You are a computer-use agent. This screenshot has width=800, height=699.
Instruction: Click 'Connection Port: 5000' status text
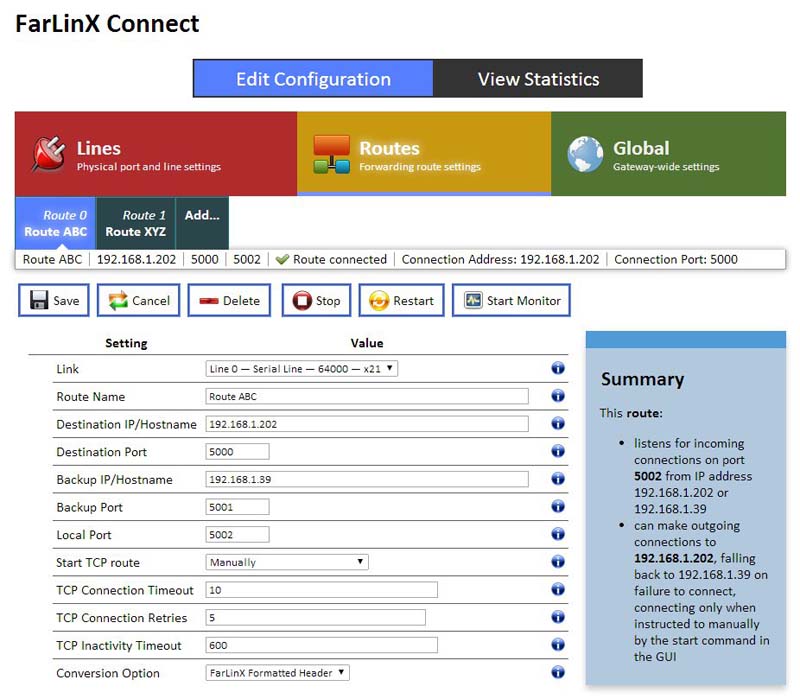point(676,259)
